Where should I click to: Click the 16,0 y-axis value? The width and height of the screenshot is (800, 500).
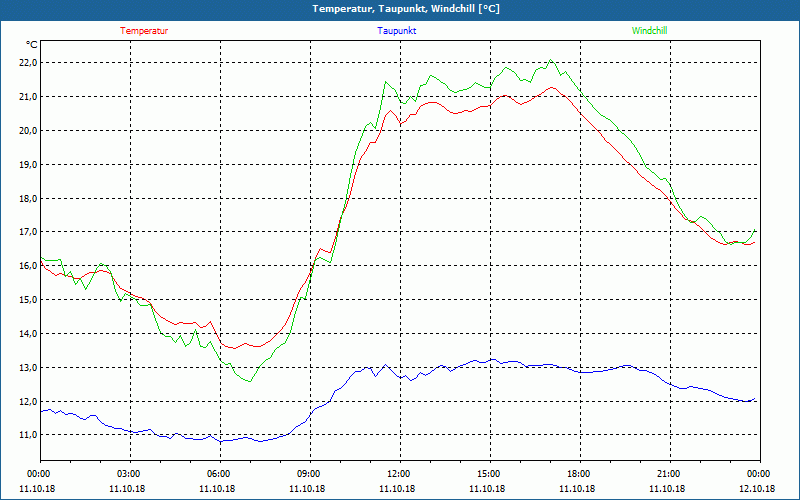coord(29,266)
